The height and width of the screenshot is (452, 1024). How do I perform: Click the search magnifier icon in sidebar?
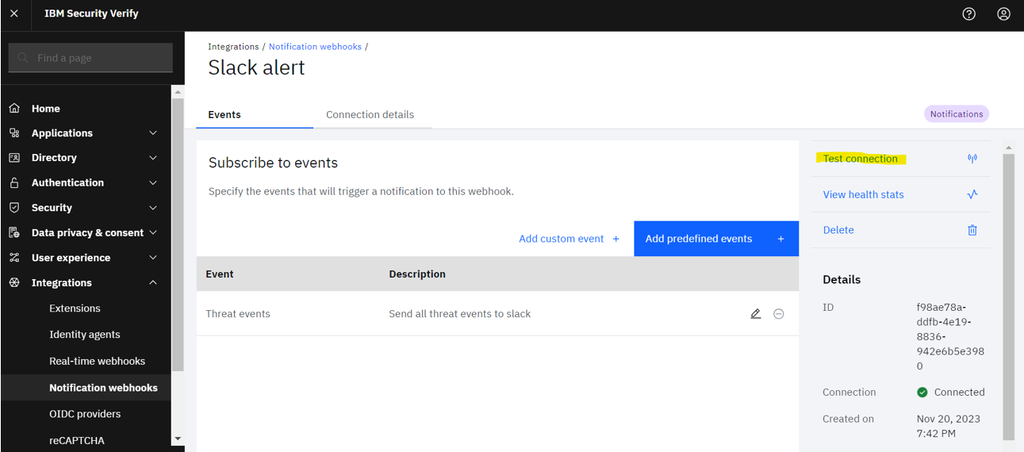coord(24,58)
